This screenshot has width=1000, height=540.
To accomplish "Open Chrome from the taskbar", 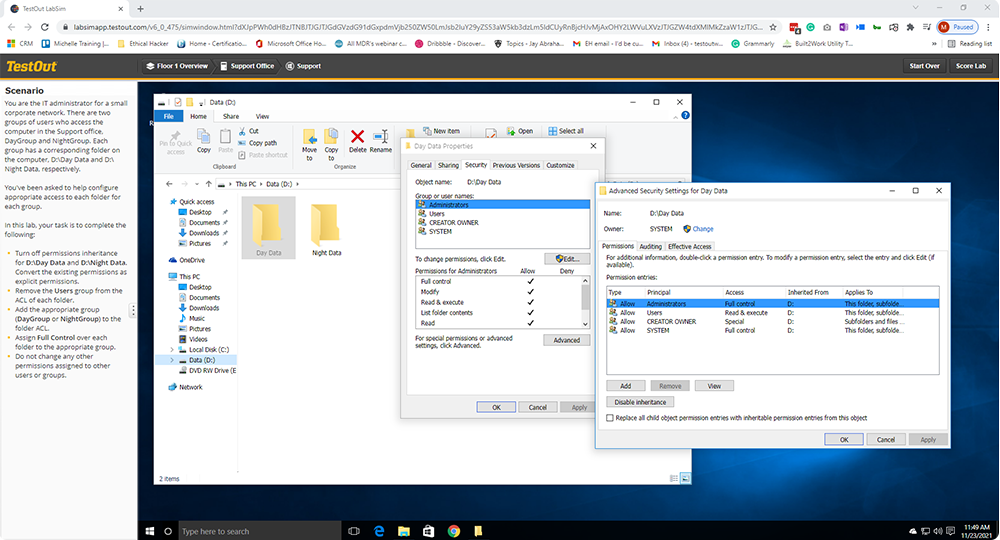I will [x=453, y=531].
